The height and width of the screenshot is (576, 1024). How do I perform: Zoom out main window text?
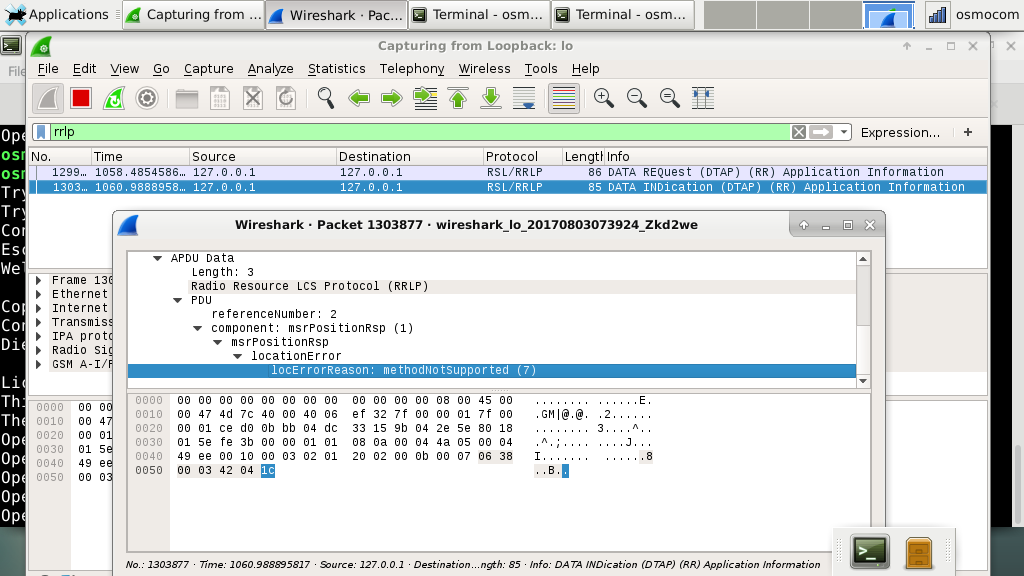click(x=637, y=99)
